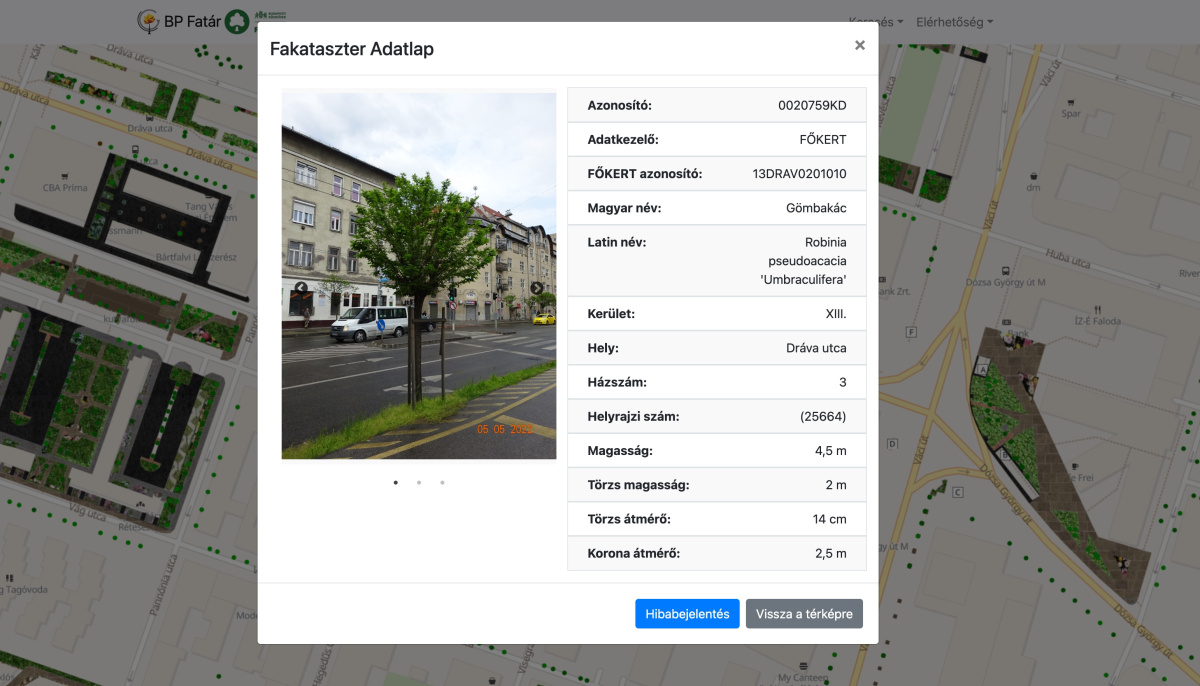This screenshot has height=686, width=1200.
Task: Expand the Elérhetőség dropdown menu
Action: (x=955, y=21)
